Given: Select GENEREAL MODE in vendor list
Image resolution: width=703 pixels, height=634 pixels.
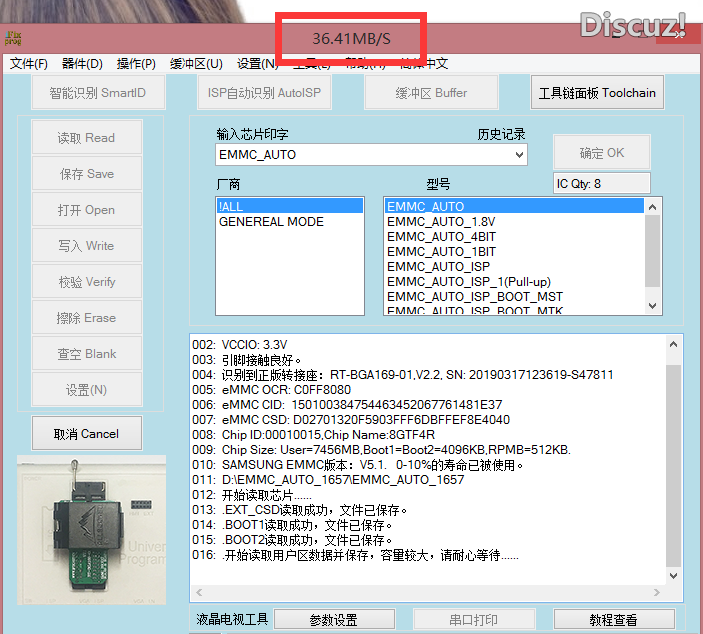Looking at the screenshot, I should 271,222.
